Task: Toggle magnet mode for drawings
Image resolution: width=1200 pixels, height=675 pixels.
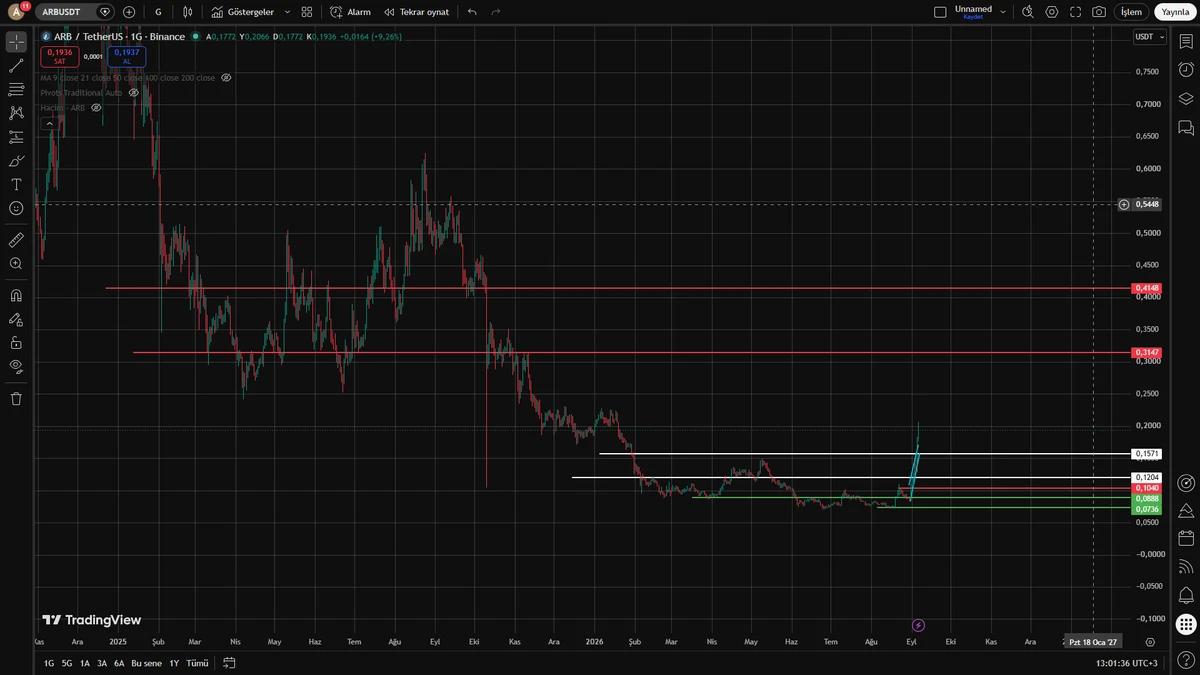Action: (16, 296)
